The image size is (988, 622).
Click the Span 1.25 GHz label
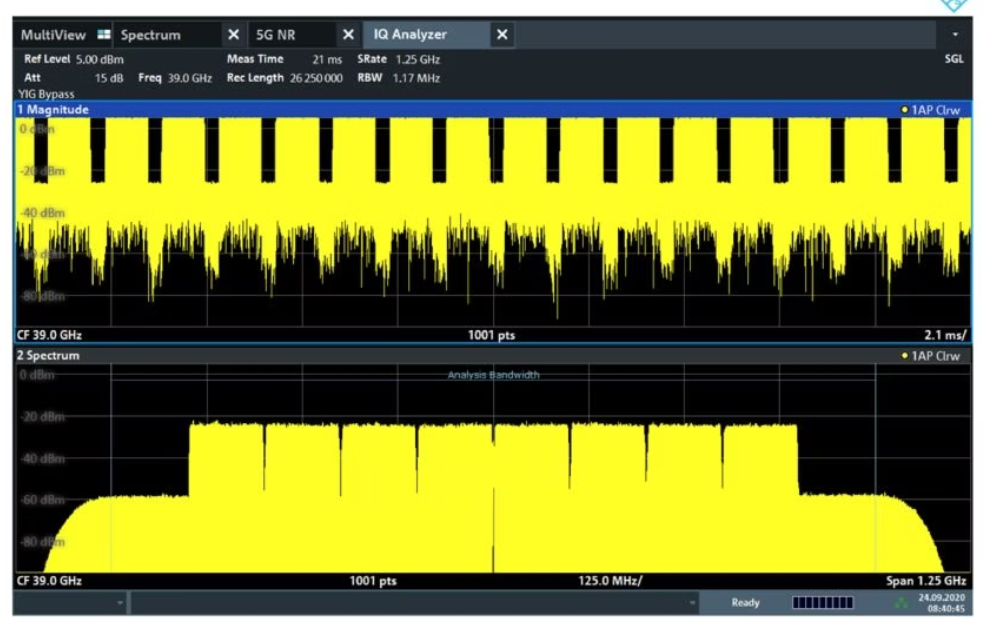(926, 580)
